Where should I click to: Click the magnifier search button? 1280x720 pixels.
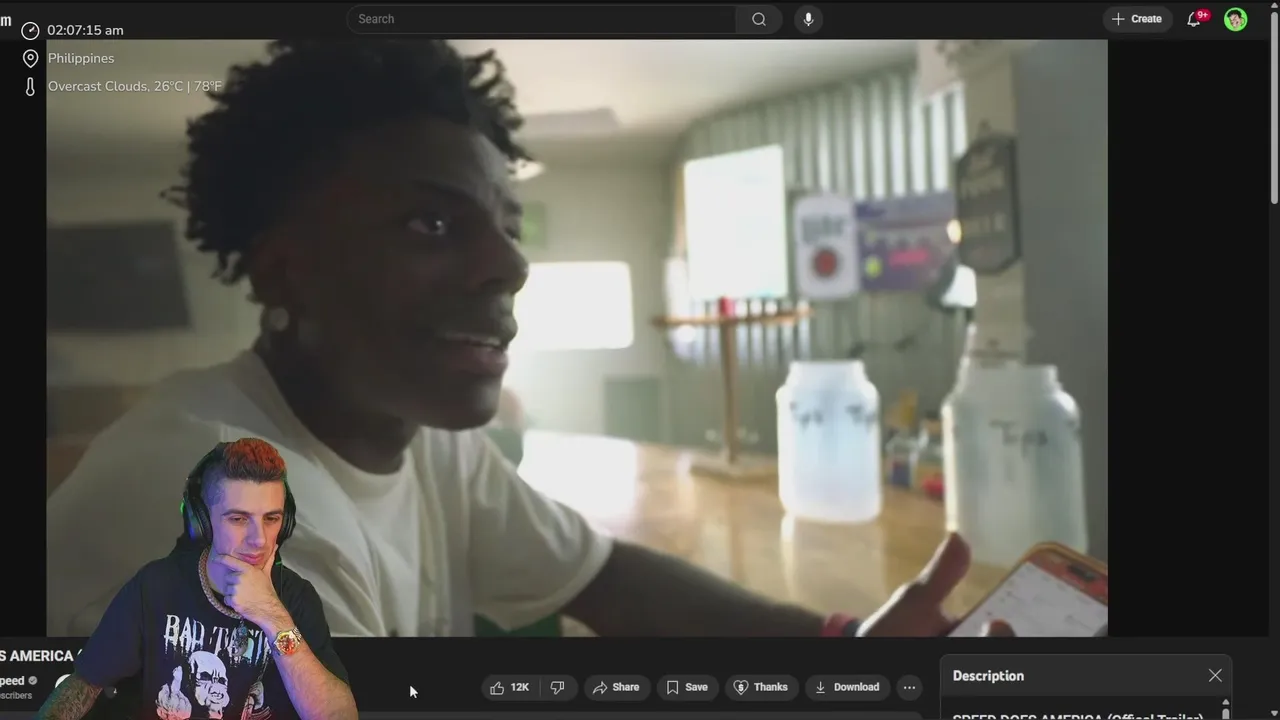(x=759, y=19)
